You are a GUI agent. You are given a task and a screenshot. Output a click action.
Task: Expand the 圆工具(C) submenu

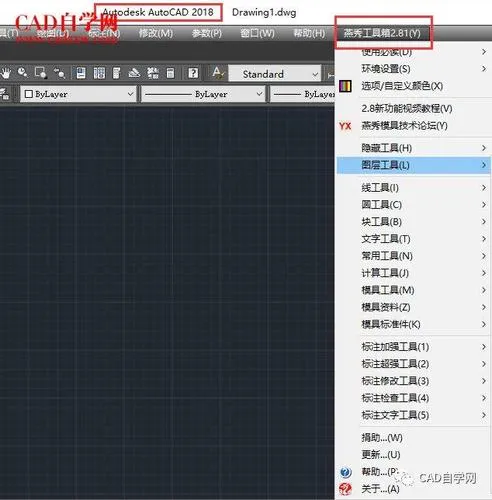[x=413, y=205]
